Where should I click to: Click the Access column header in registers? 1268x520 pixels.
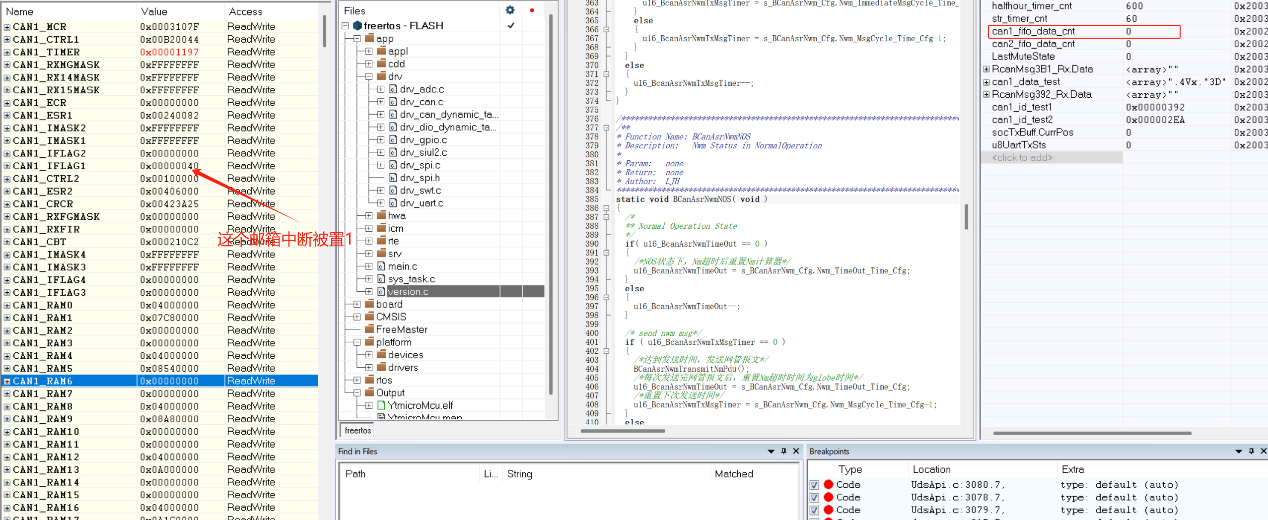point(270,11)
